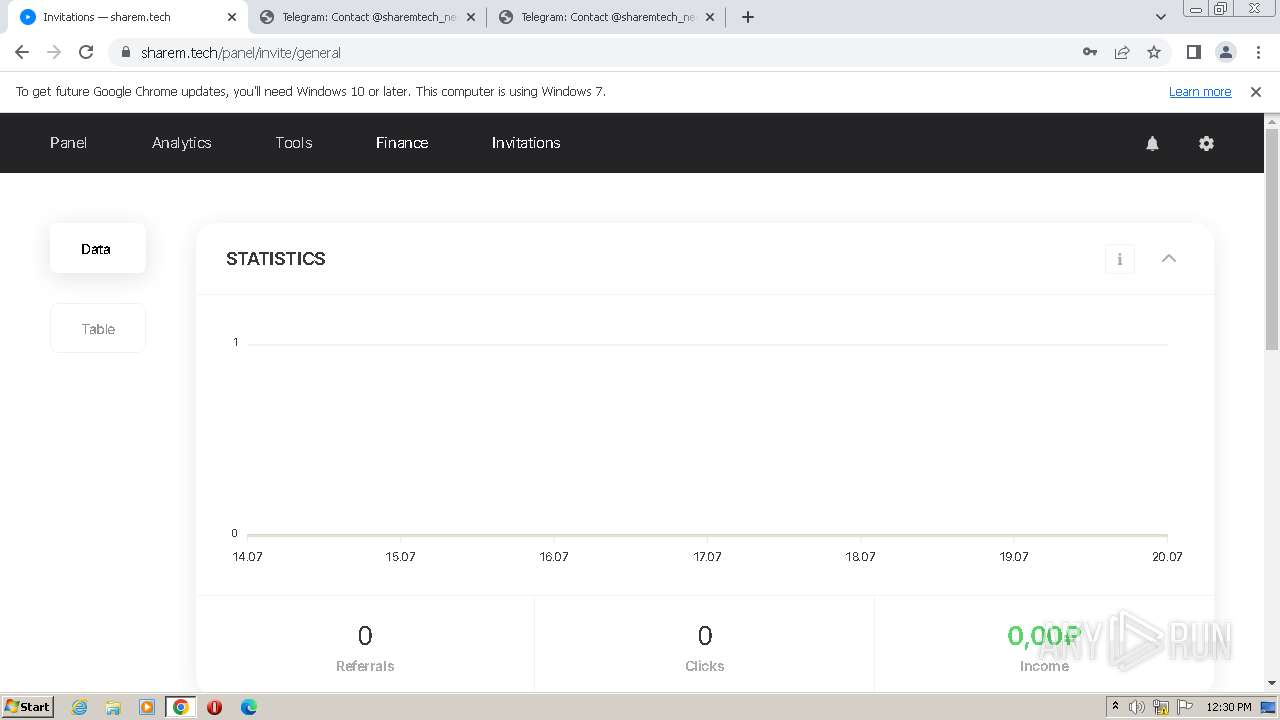Open Microsoft Edge from taskbar
1280x720 pixels.
click(x=249, y=707)
